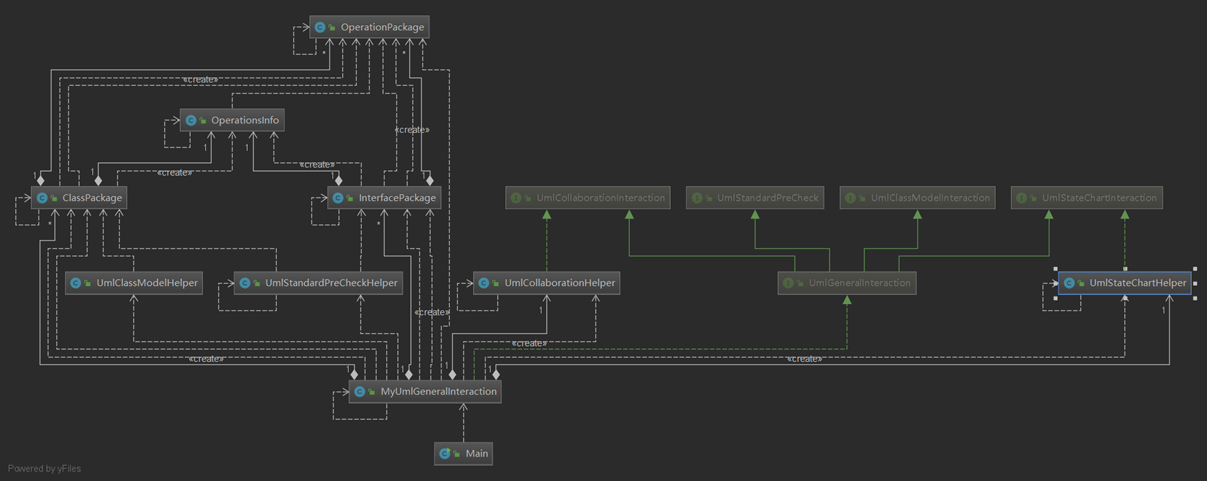Viewport: 1207px width, 481px height.
Task: Click the class icon on ClassPackage node
Action: 42,198
